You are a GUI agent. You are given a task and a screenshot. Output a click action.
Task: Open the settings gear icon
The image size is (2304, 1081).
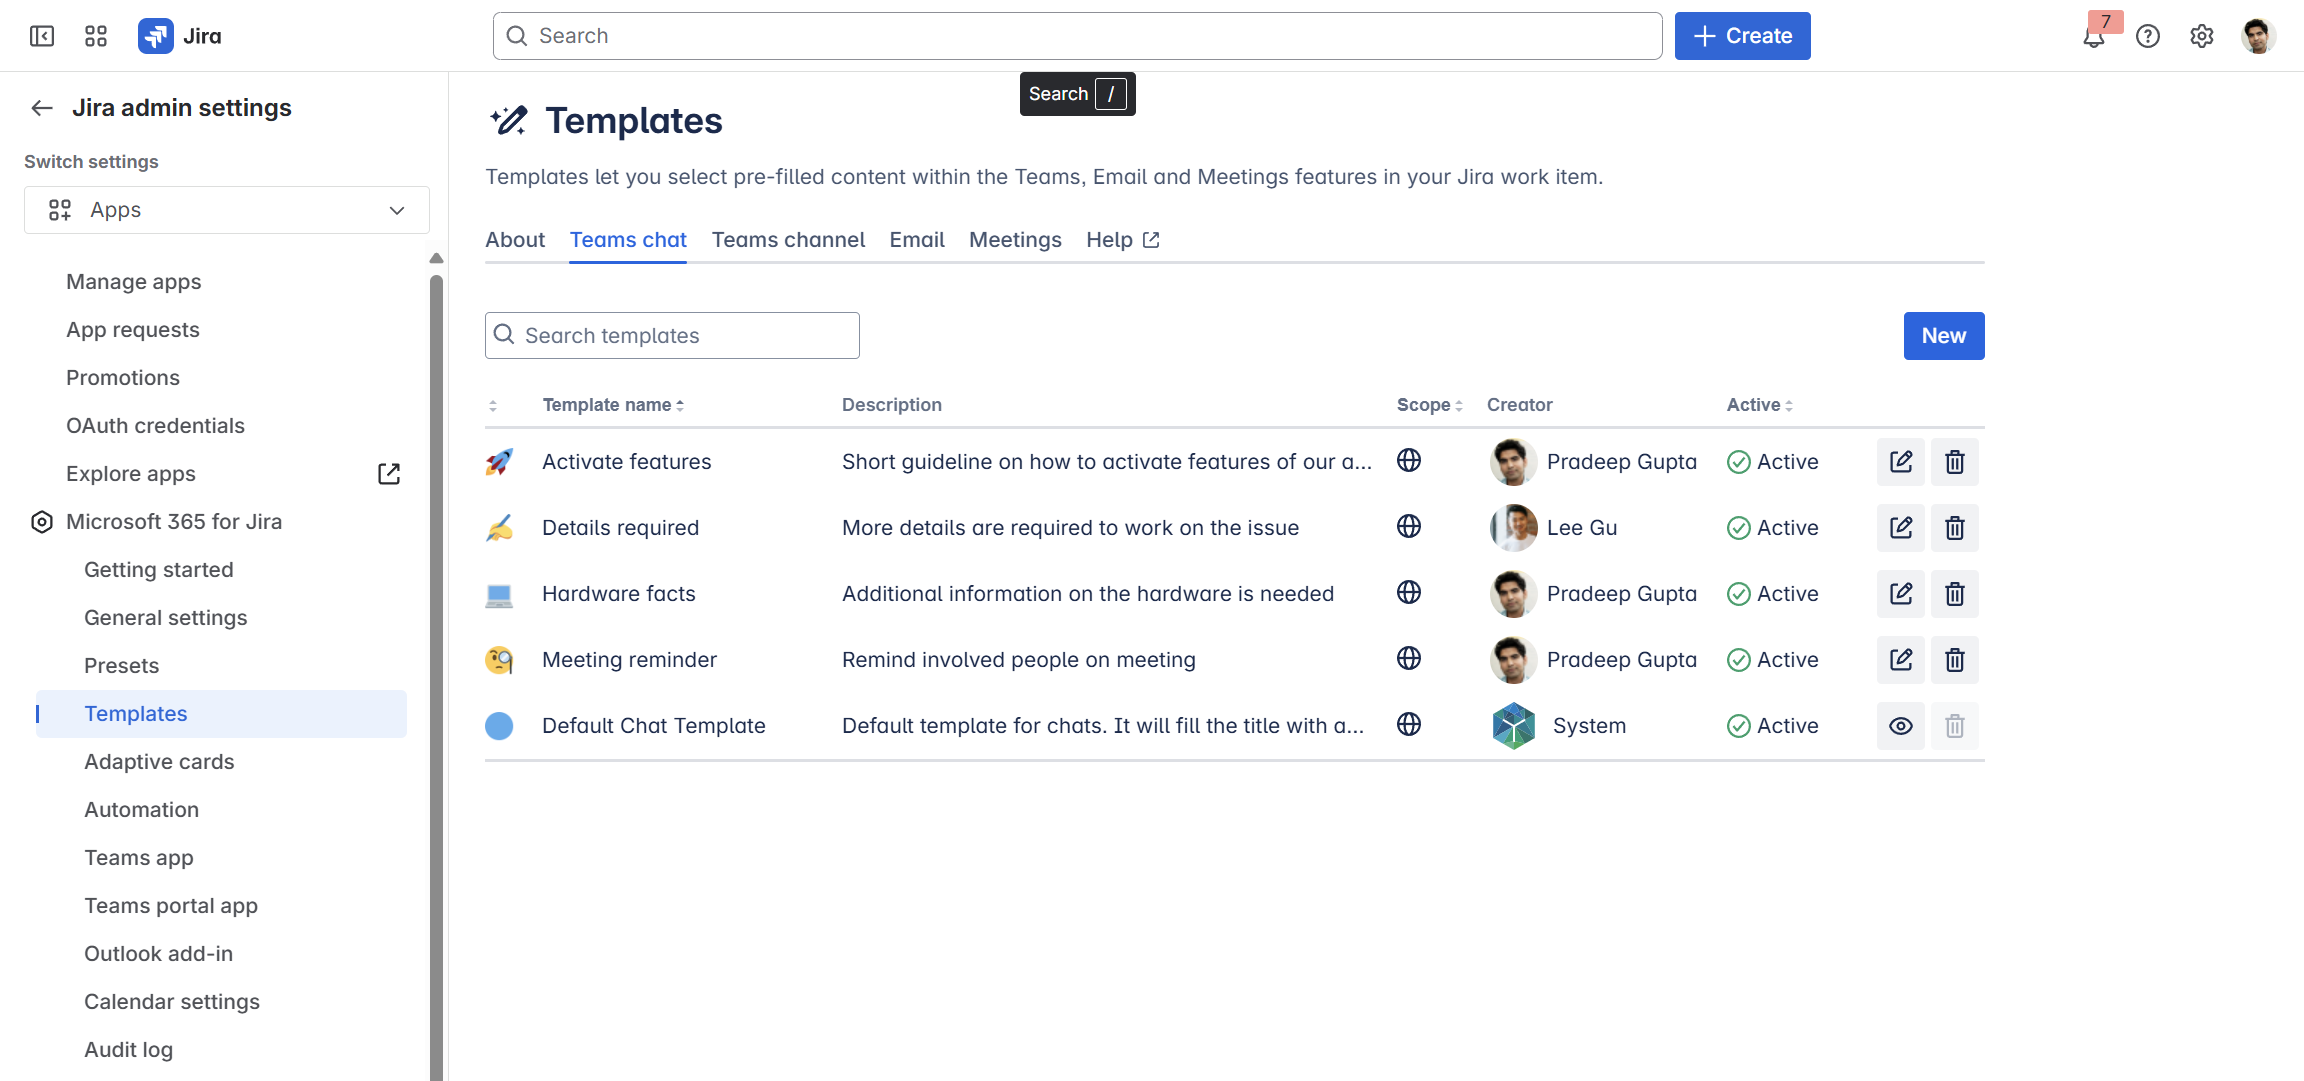(2201, 37)
